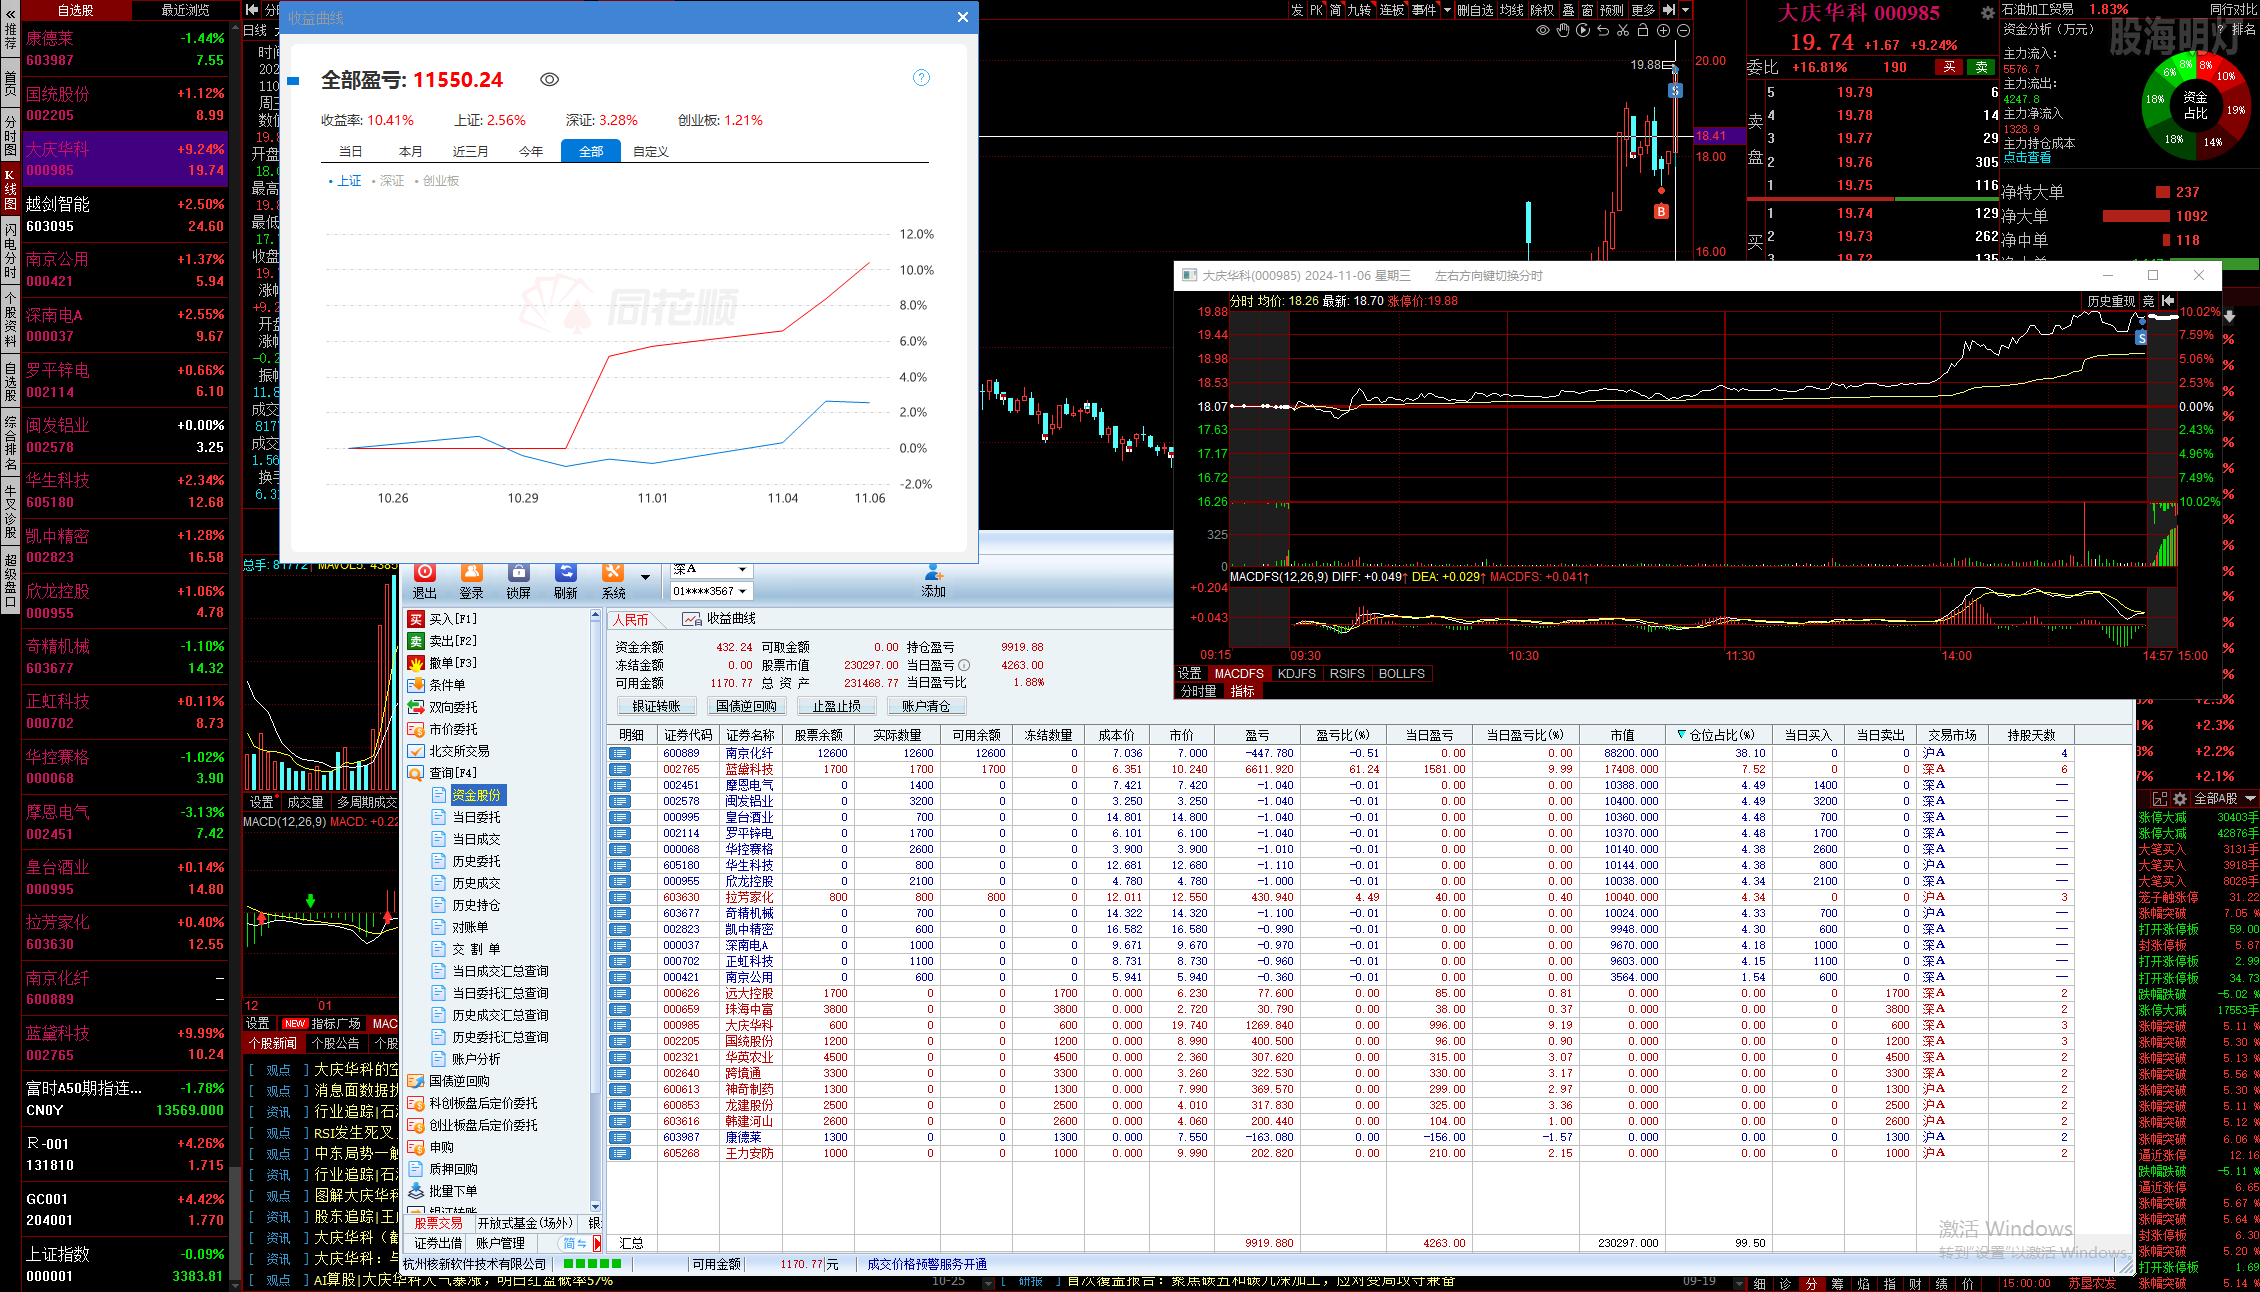This screenshot has height=1292, width=2260.
Task: Click the 买入[F1] buy icon
Action: pyautogui.click(x=417, y=619)
